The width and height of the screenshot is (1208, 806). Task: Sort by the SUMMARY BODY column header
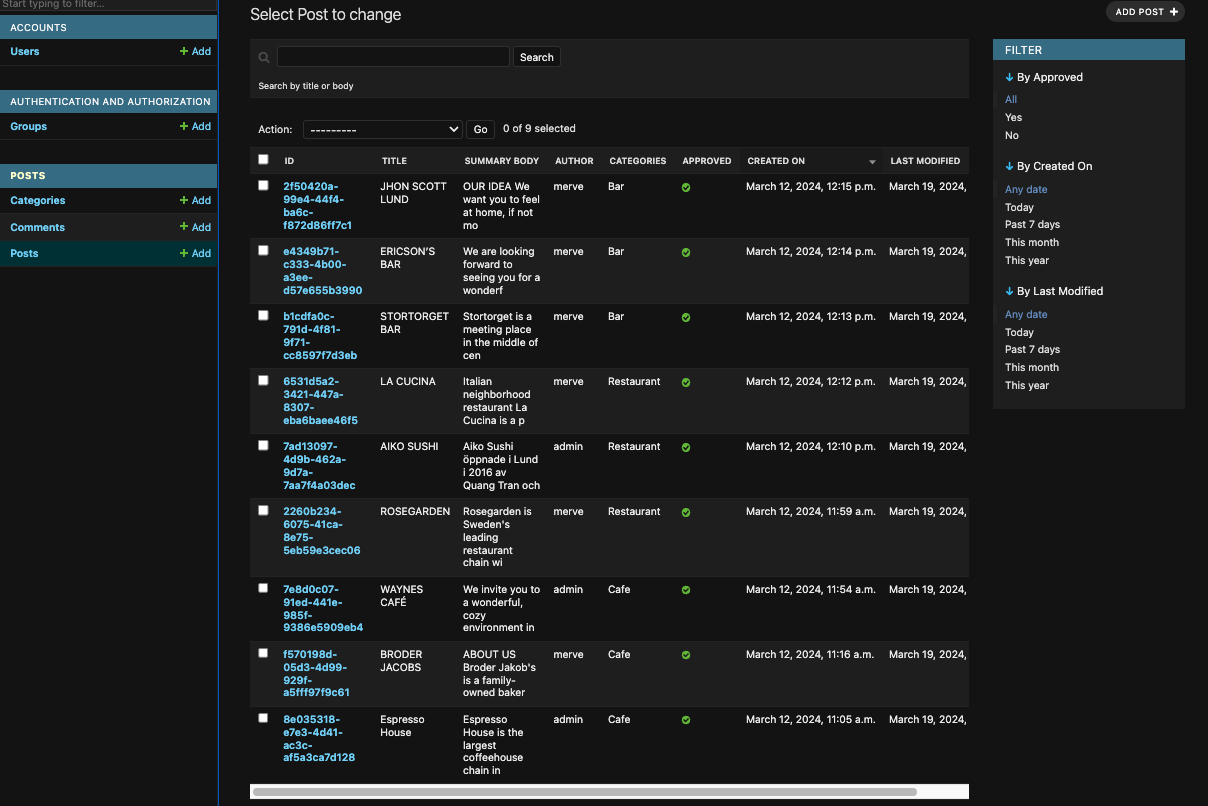[501, 161]
